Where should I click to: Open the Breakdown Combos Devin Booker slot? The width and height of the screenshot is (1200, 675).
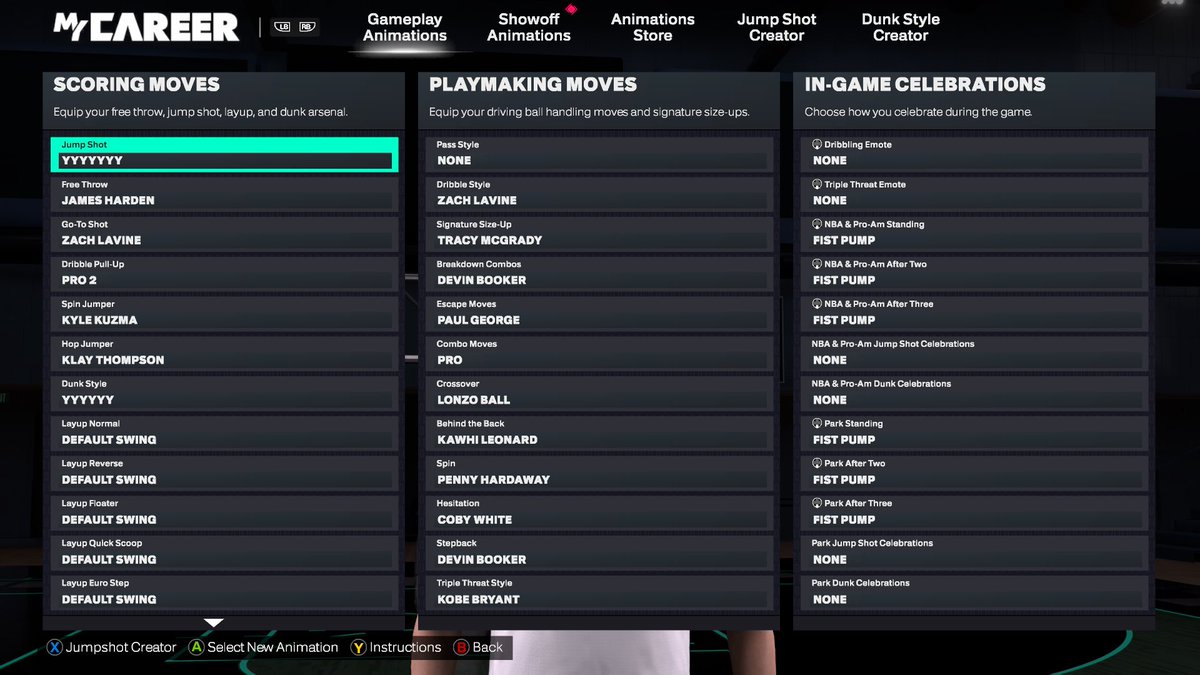tap(599, 274)
